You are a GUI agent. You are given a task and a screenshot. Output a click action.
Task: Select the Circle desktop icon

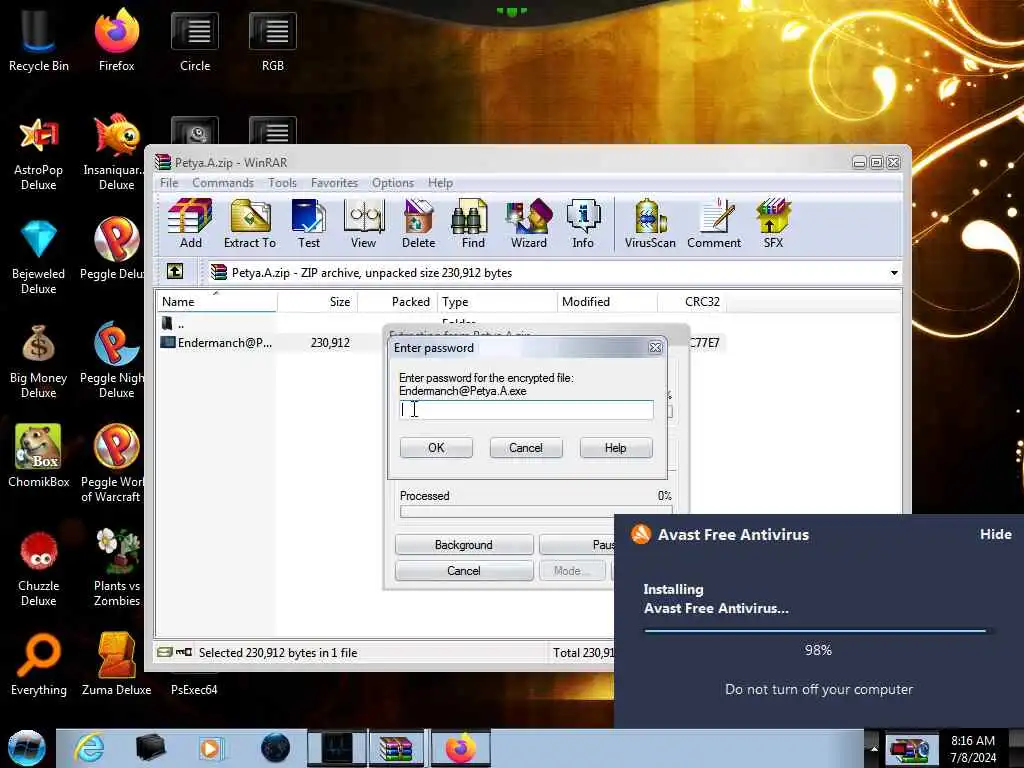point(195,40)
